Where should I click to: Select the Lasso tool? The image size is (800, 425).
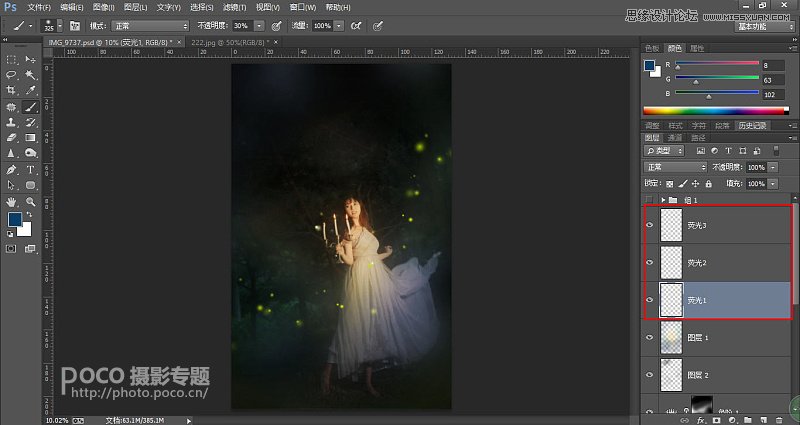pos(11,74)
